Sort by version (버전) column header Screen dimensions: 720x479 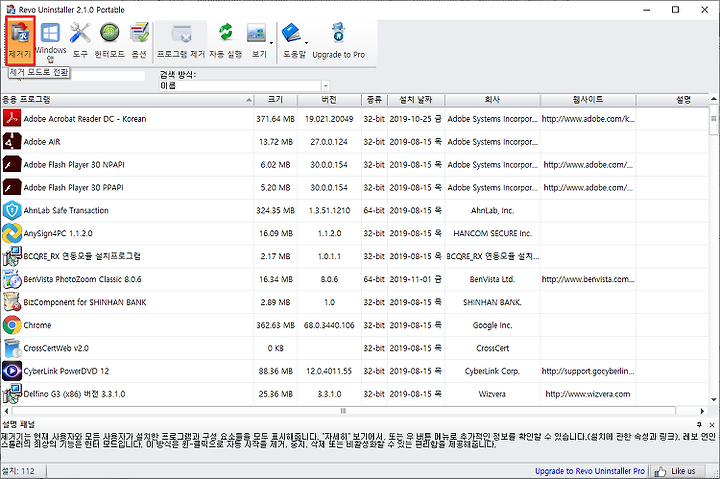pos(329,100)
